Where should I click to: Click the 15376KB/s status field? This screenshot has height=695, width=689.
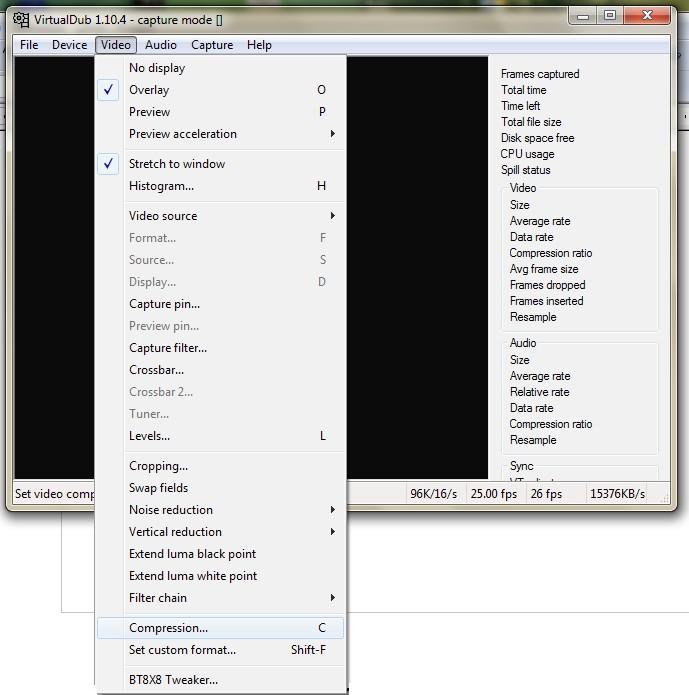point(618,494)
